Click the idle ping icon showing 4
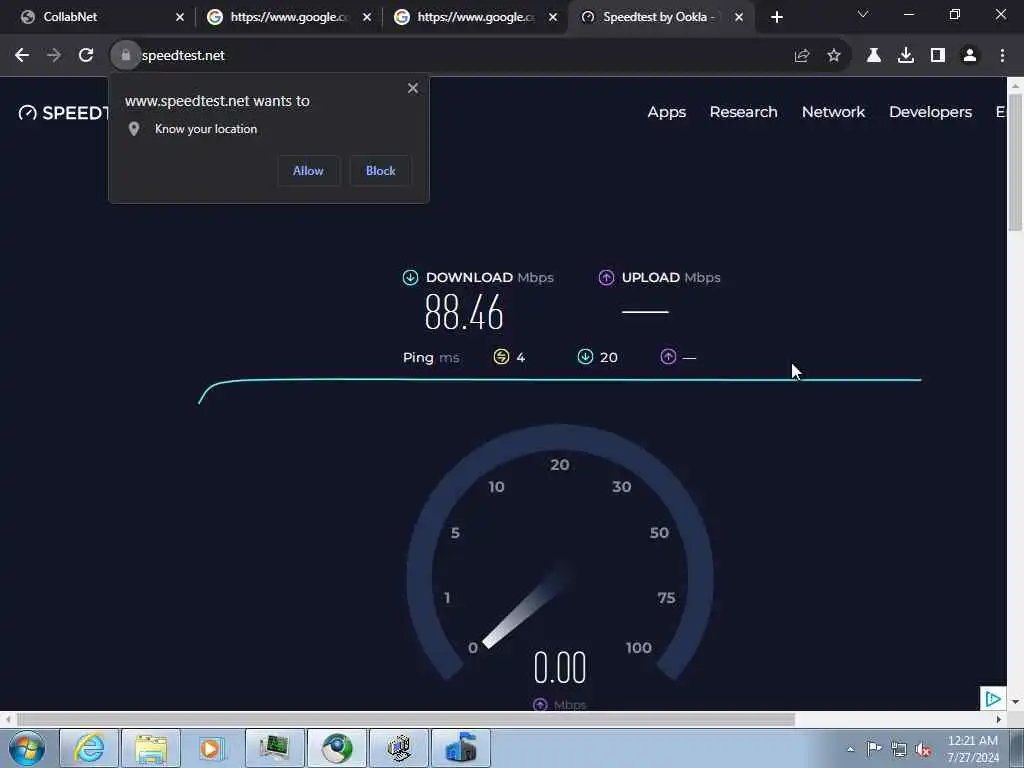This screenshot has width=1024, height=768. click(501, 357)
